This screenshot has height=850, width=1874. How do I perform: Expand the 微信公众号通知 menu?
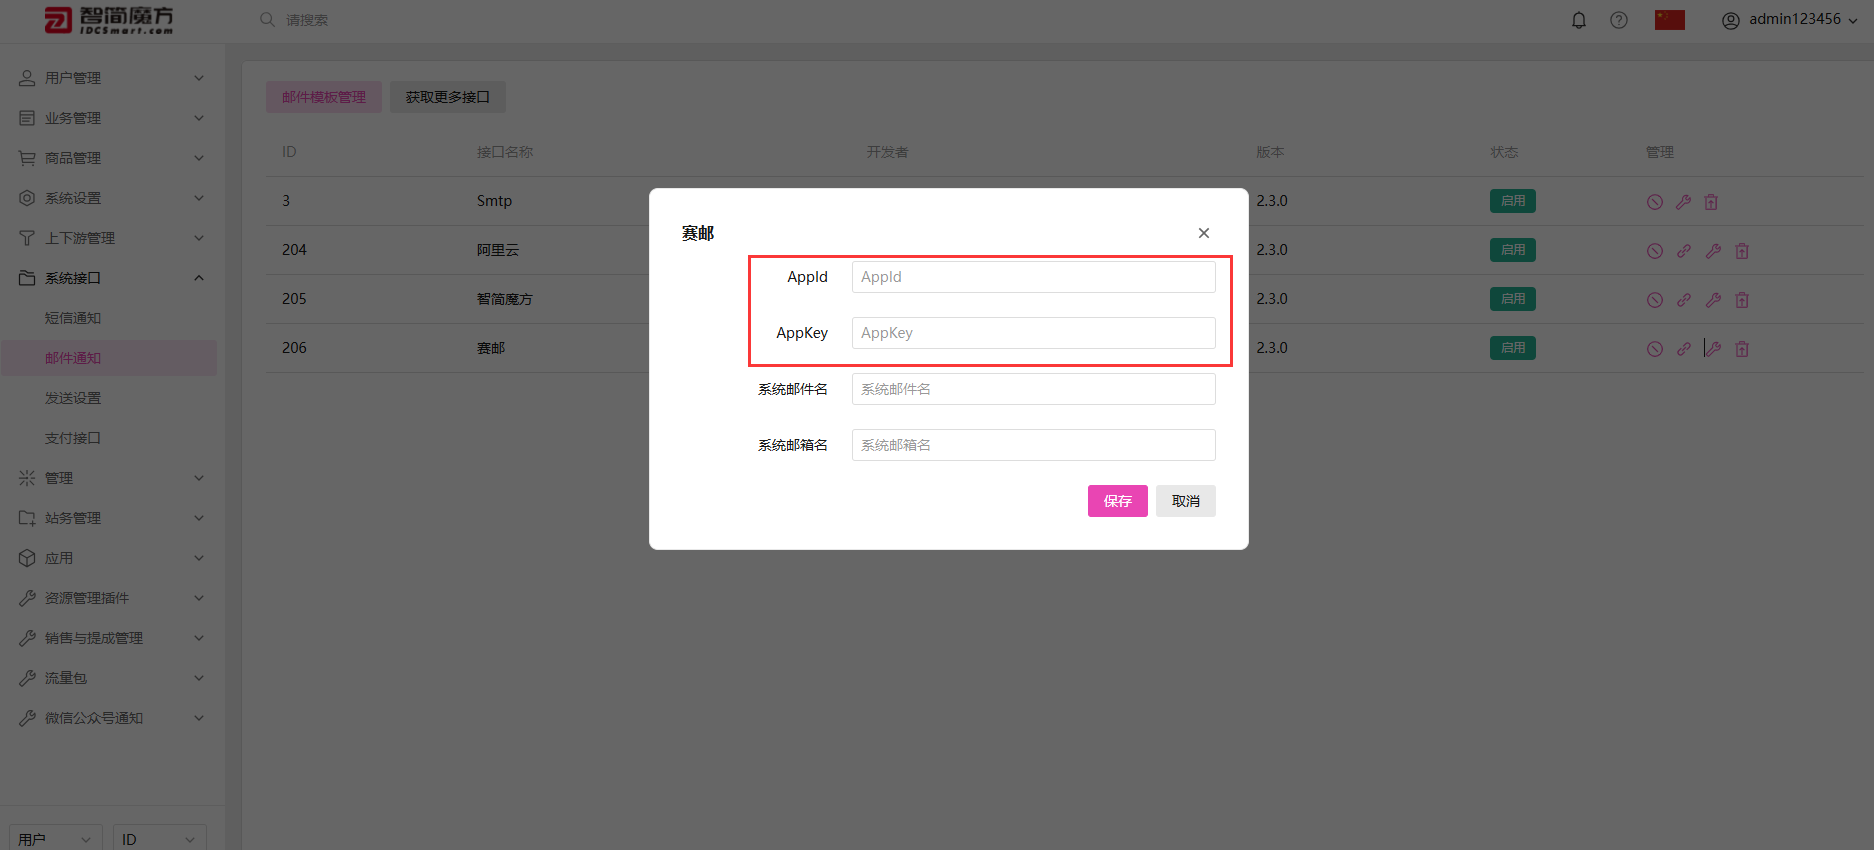pos(112,718)
